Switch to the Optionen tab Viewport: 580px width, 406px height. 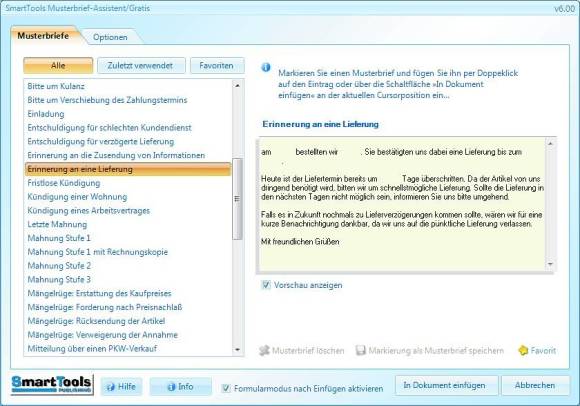coord(110,37)
